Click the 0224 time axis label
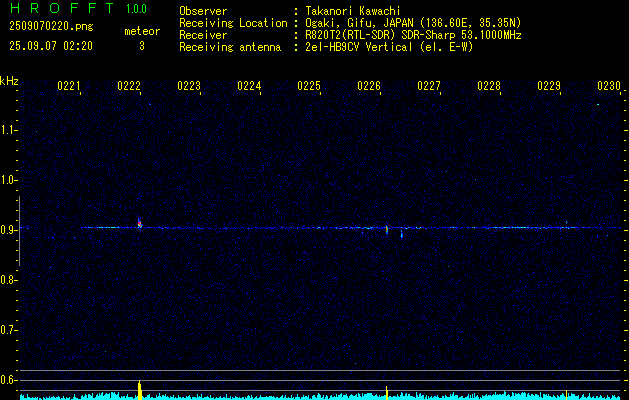Screen dimensions: 629x400 click(249, 86)
